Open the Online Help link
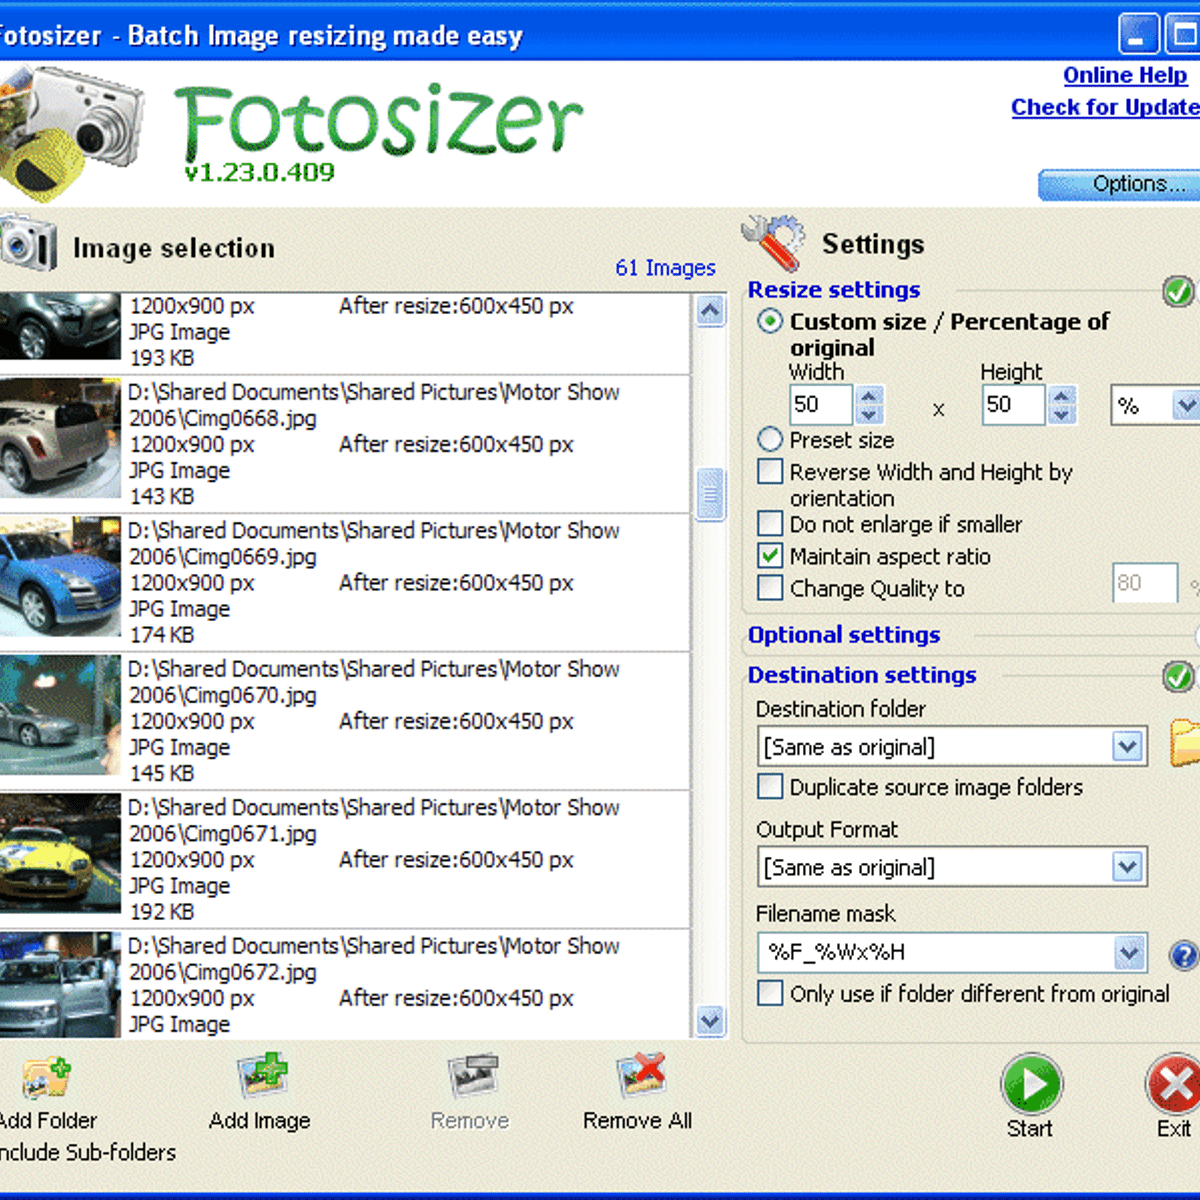The image size is (1200, 1200). point(1125,75)
